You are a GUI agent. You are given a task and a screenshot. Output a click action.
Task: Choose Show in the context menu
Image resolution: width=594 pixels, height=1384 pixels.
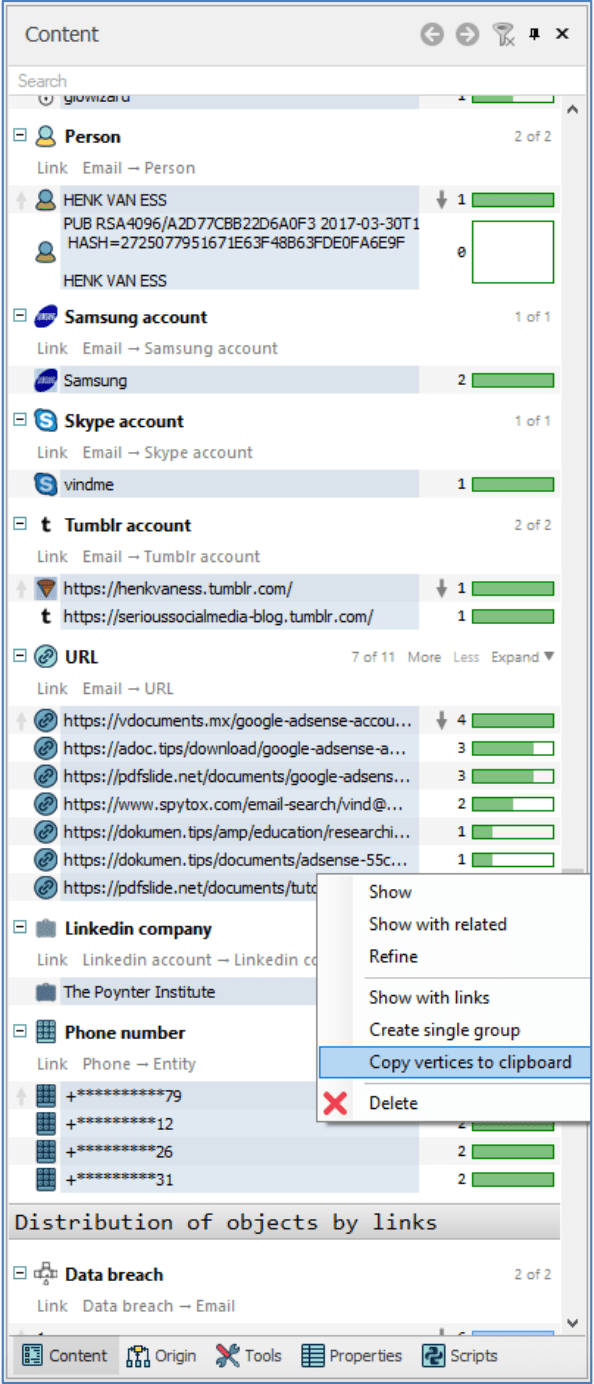[x=390, y=892]
